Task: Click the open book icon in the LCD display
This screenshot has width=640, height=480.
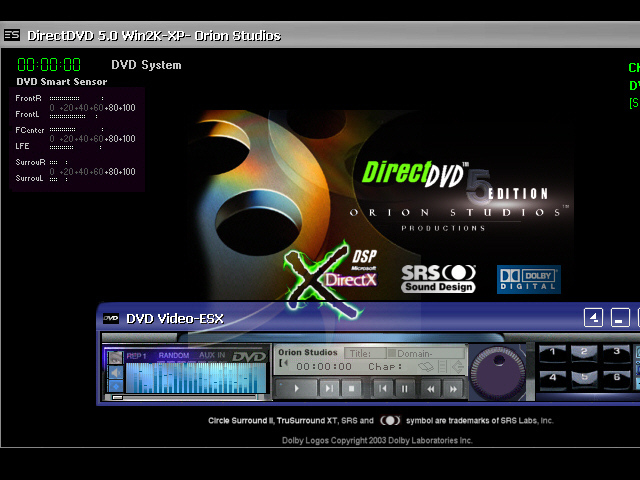Action: pos(426,367)
